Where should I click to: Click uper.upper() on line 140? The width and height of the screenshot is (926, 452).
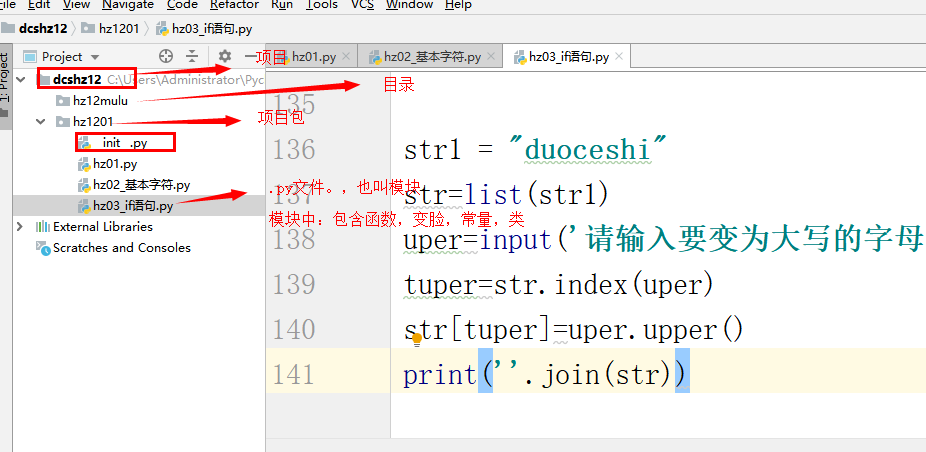click(x=656, y=330)
